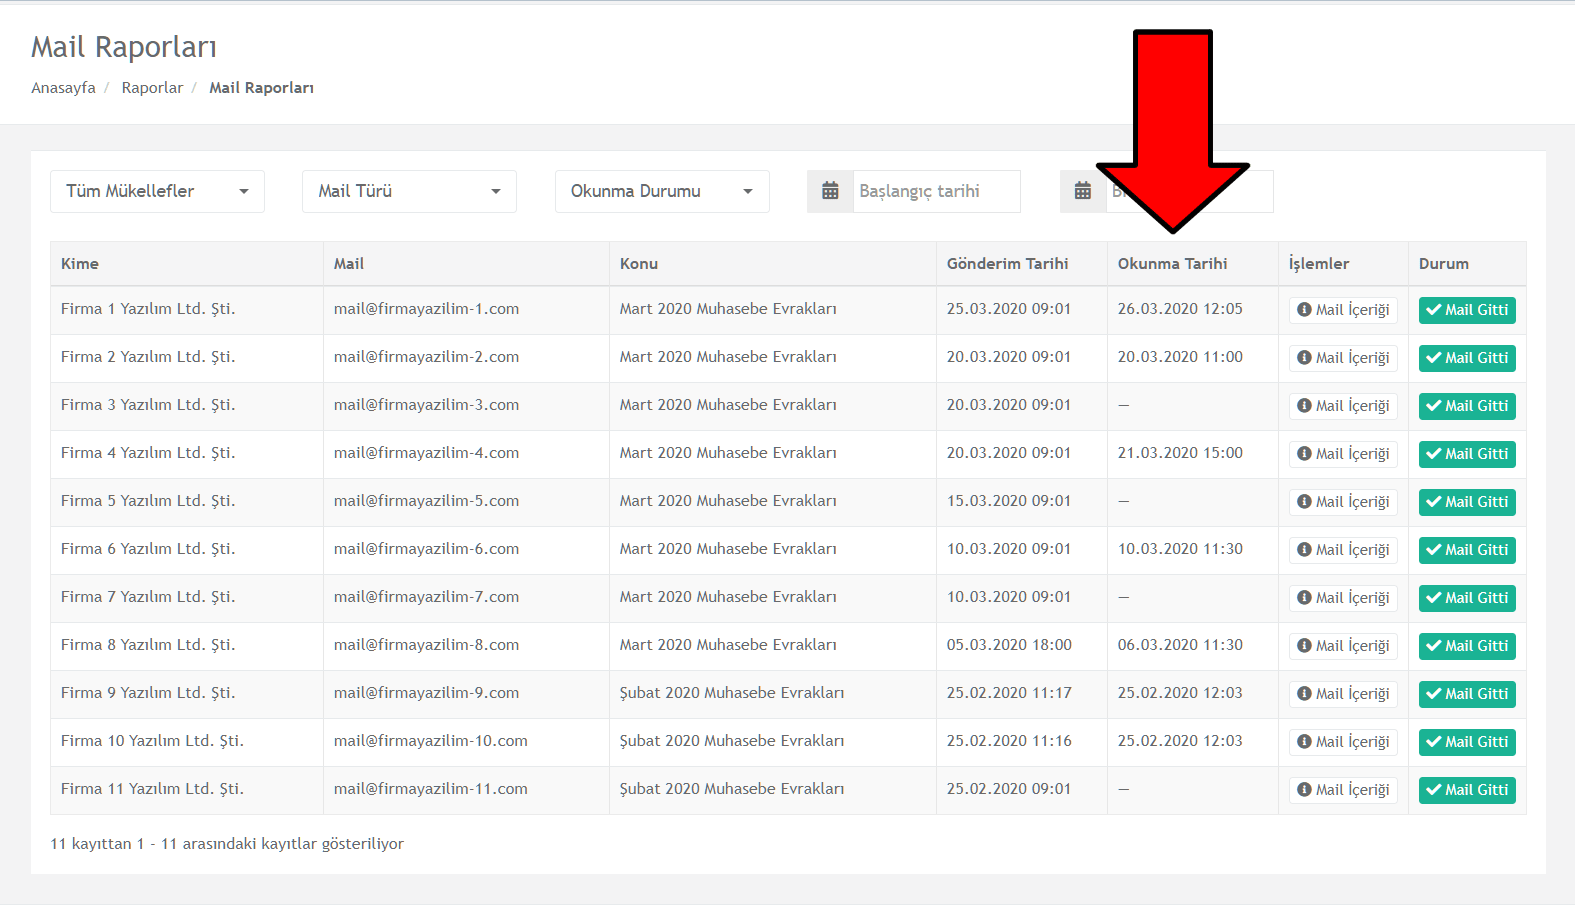
Task: Open Mail İçeriği for Firma 4
Action: 1343,454
